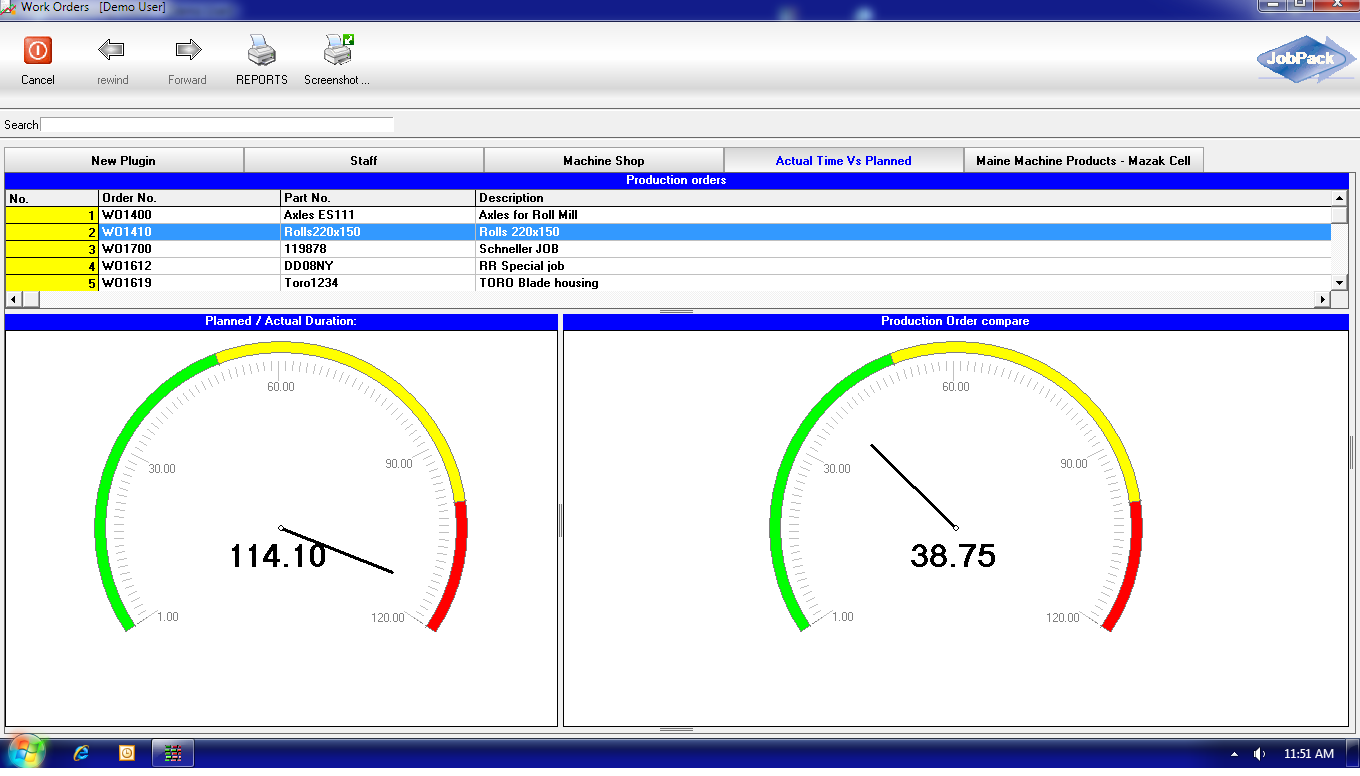1360x776 pixels.
Task: Switch to the Staff tab
Action: point(364,160)
